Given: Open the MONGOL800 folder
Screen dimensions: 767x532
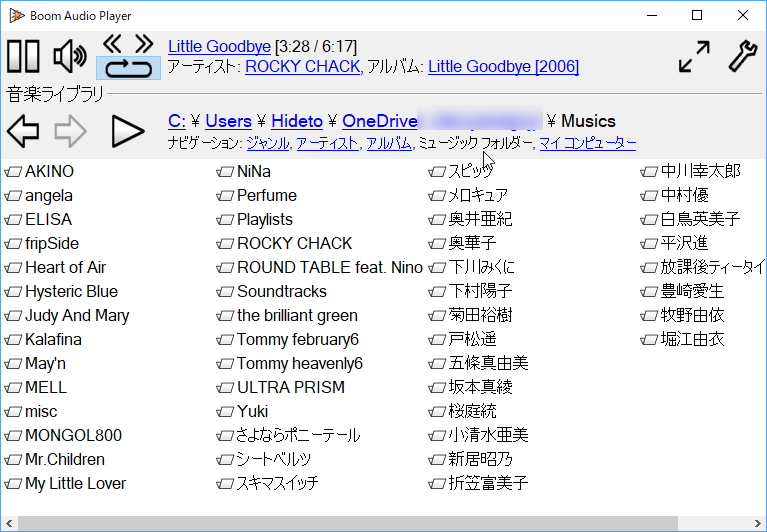Looking at the screenshot, I should [x=63, y=435].
